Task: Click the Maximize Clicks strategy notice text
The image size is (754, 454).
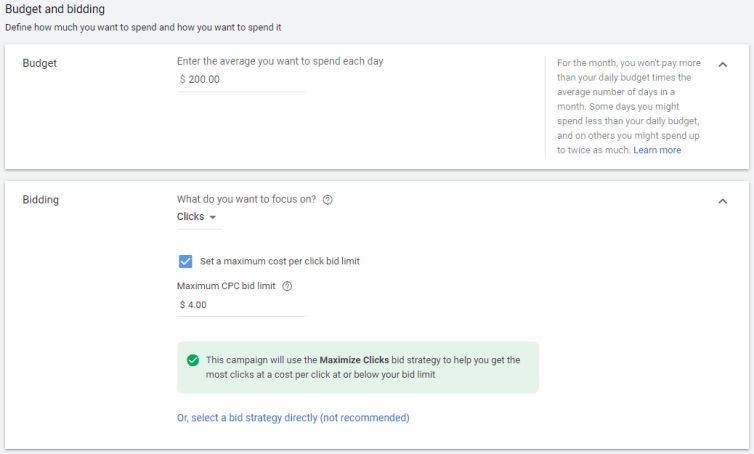Action: pos(363,367)
